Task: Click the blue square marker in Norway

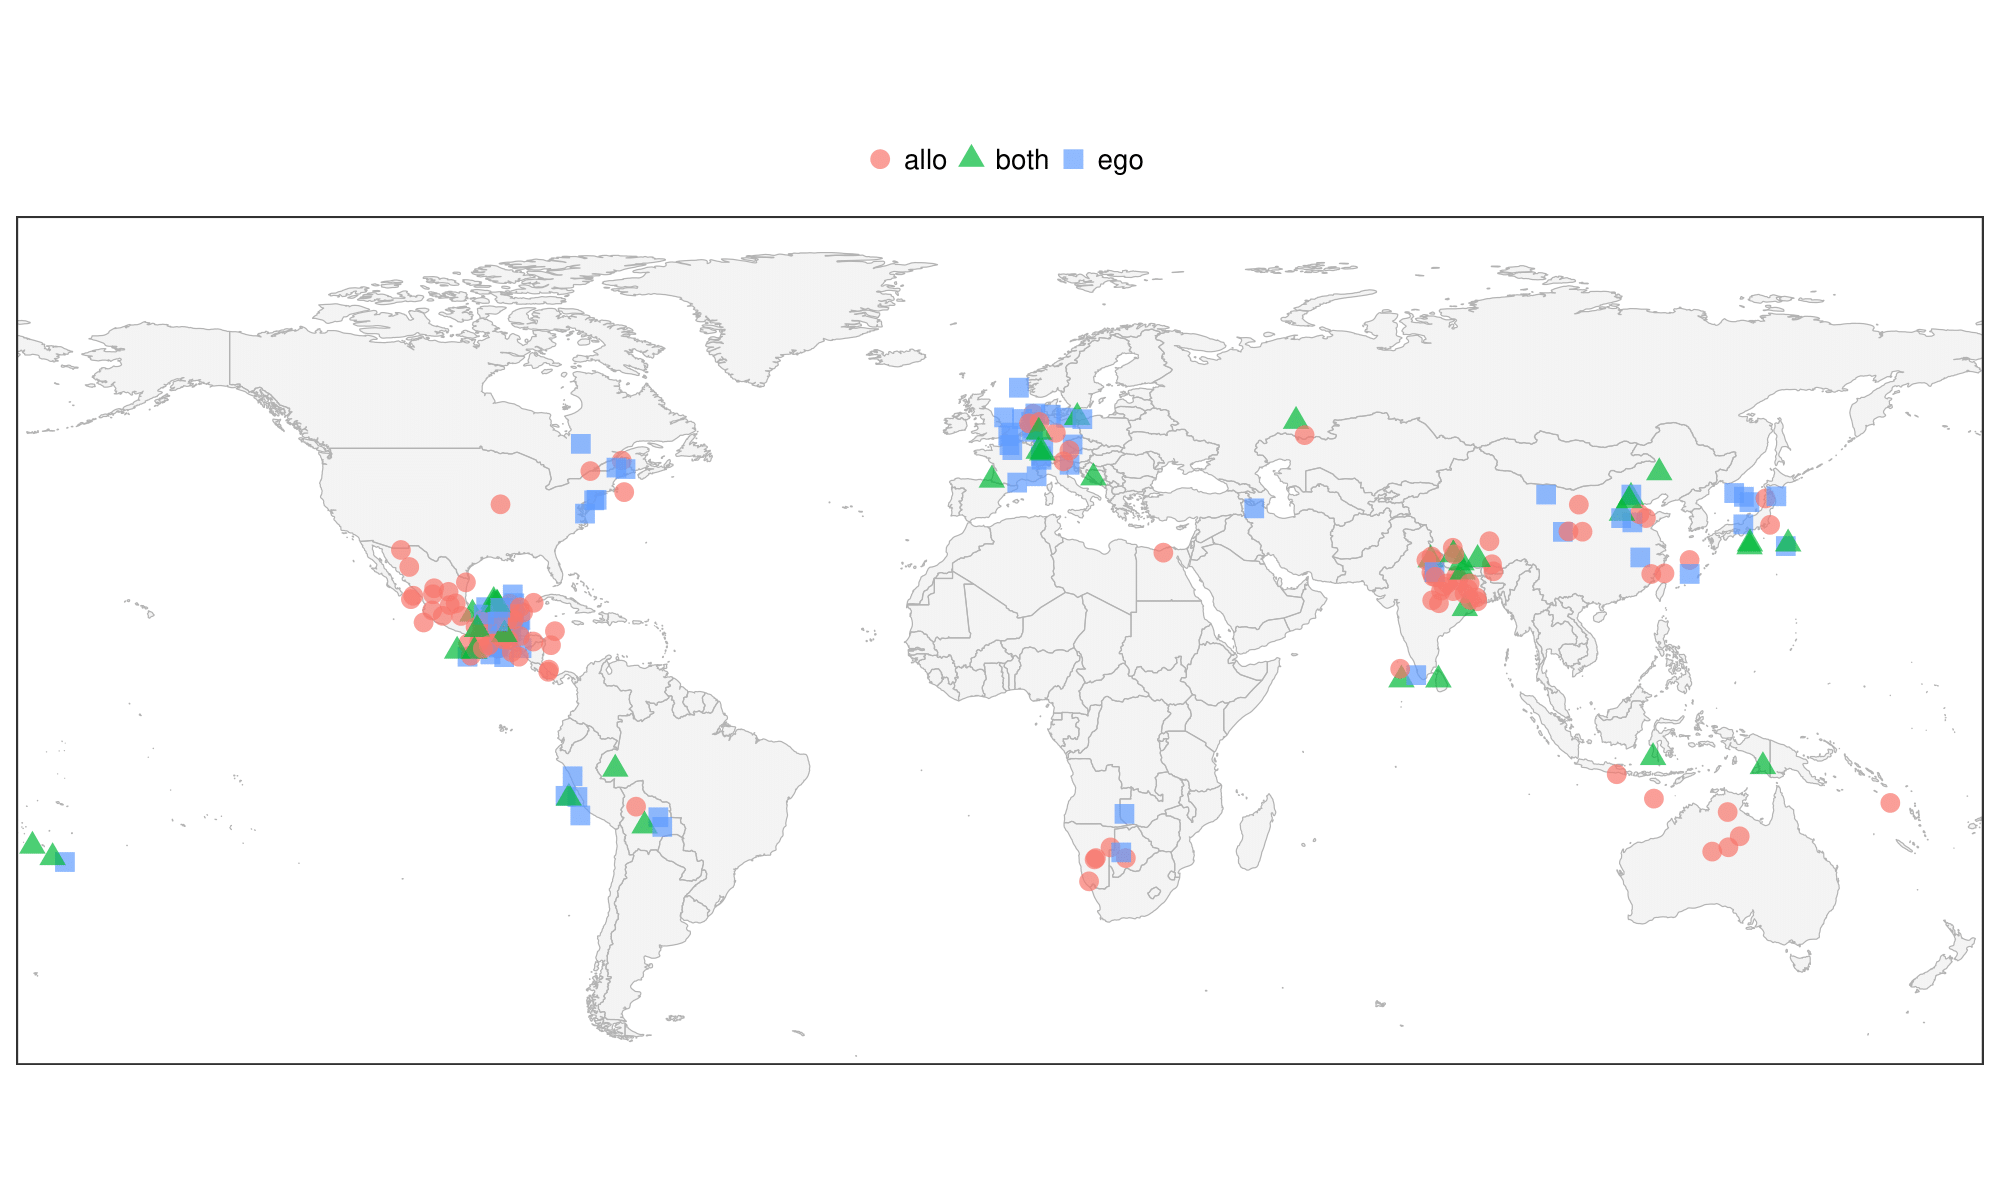Action: (1019, 388)
